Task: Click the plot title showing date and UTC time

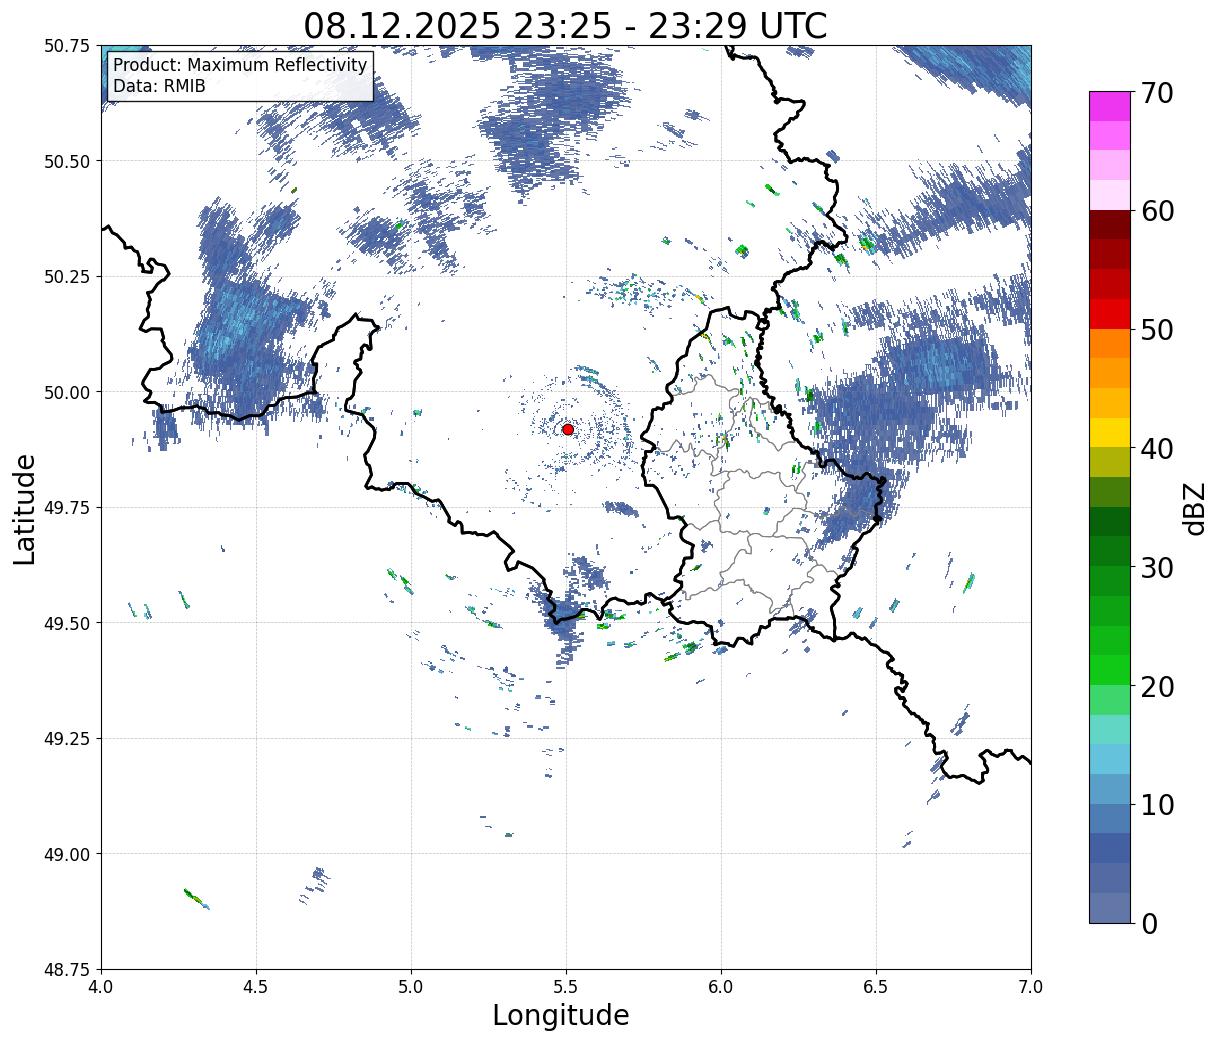Action: [x=565, y=25]
